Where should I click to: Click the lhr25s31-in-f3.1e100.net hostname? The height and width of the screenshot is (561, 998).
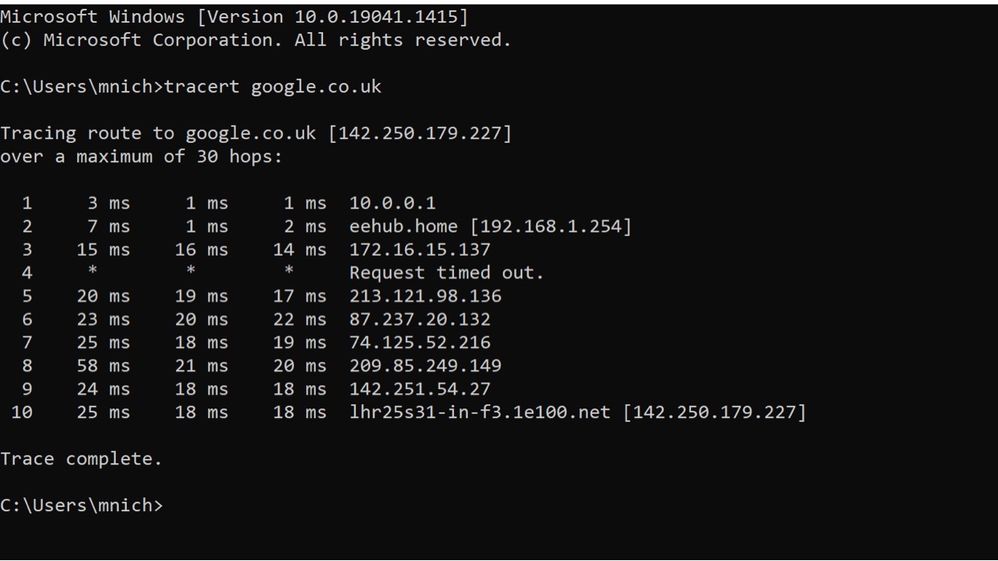pyautogui.click(x=479, y=412)
